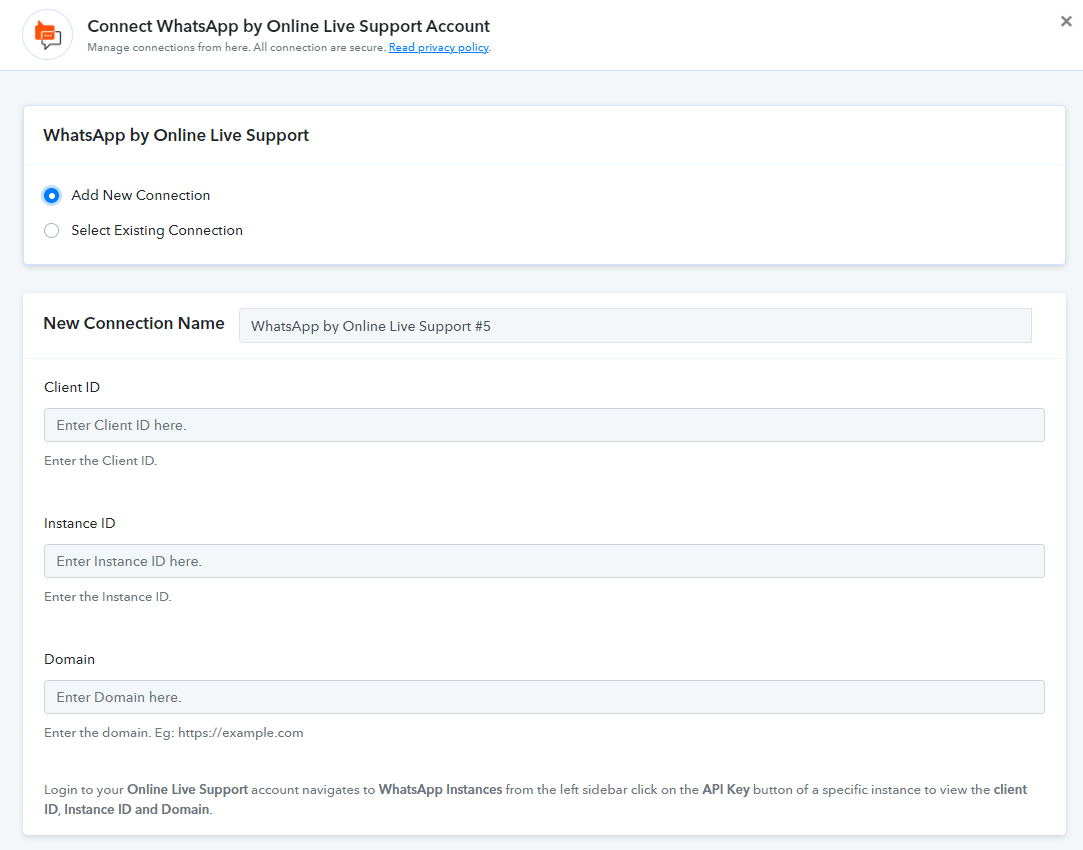1083x850 pixels.
Task: Open the Read privacy policy link
Action: click(x=439, y=47)
